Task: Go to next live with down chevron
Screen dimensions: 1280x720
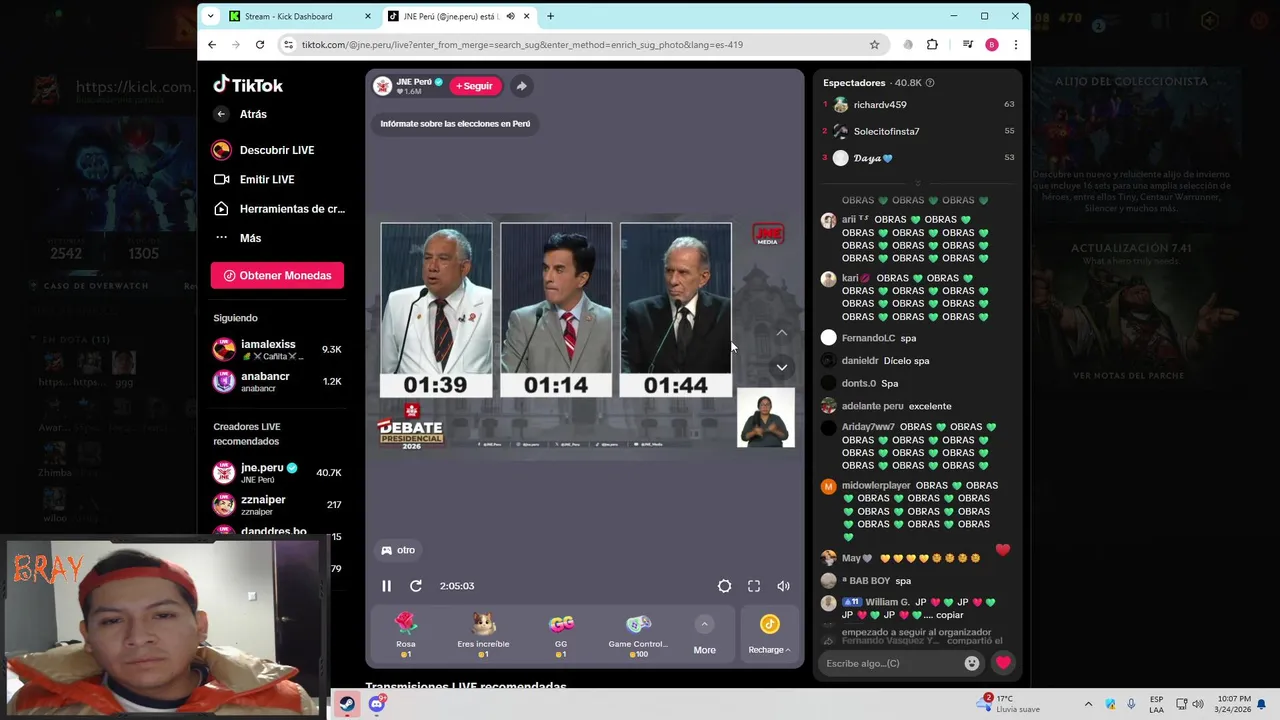Action: [x=782, y=367]
